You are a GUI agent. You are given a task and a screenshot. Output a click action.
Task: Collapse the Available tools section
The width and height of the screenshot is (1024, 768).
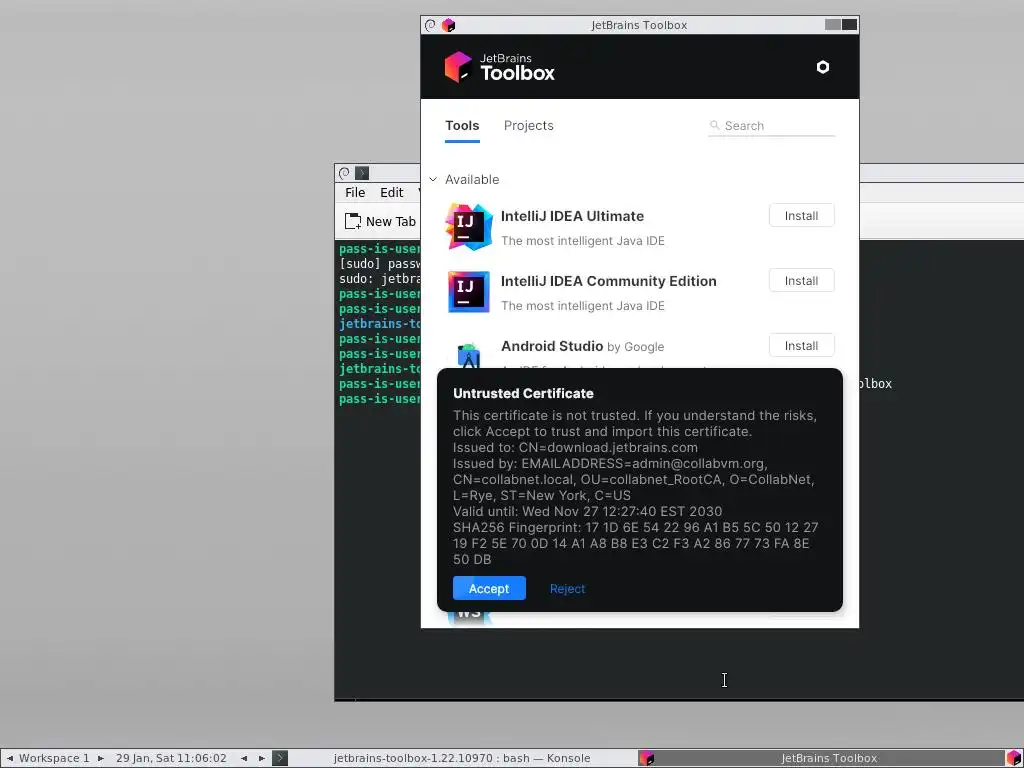click(433, 179)
